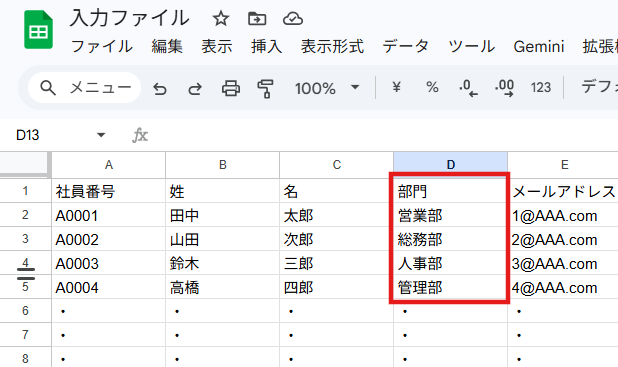Image resolution: width=618 pixels, height=367 pixels.
Task: Star the 入力ファイル document
Action: (221, 19)
